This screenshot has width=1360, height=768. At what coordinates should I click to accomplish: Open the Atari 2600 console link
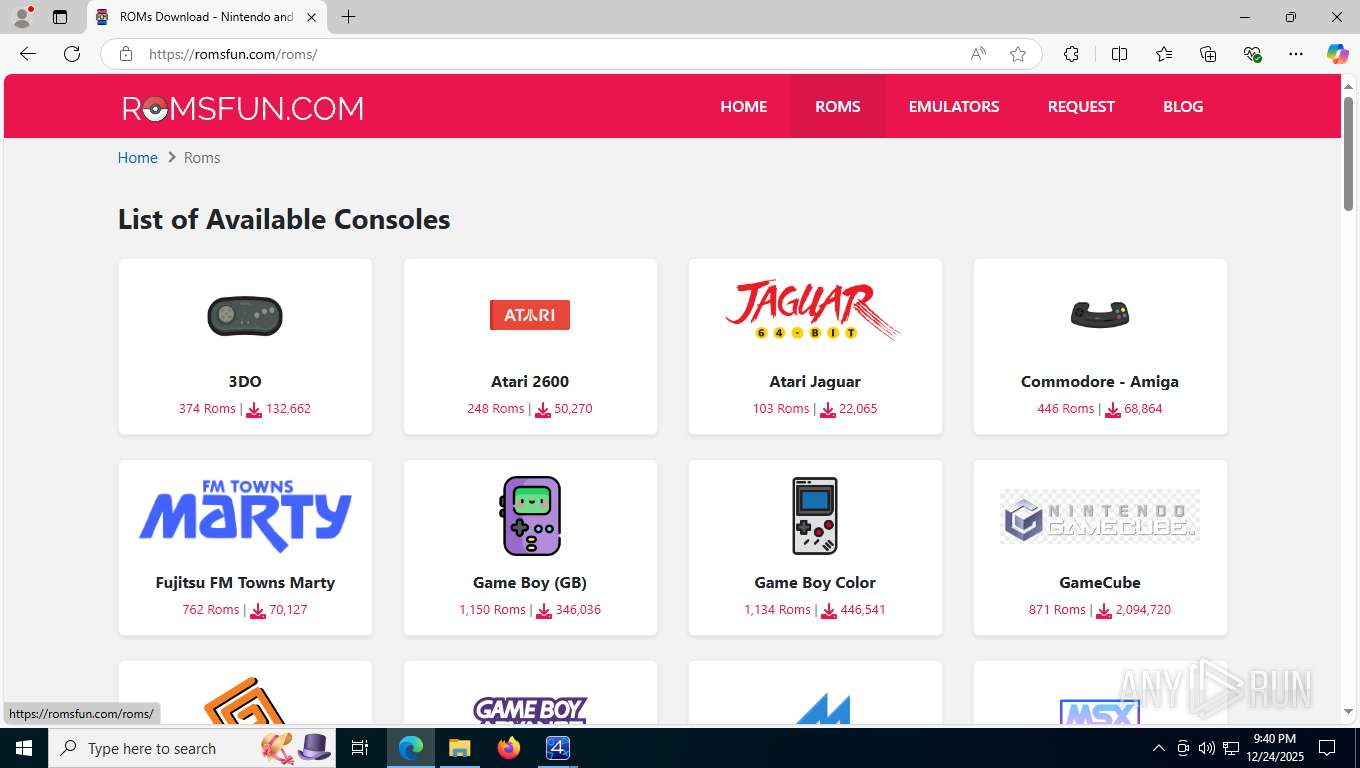tap(530, 381)
